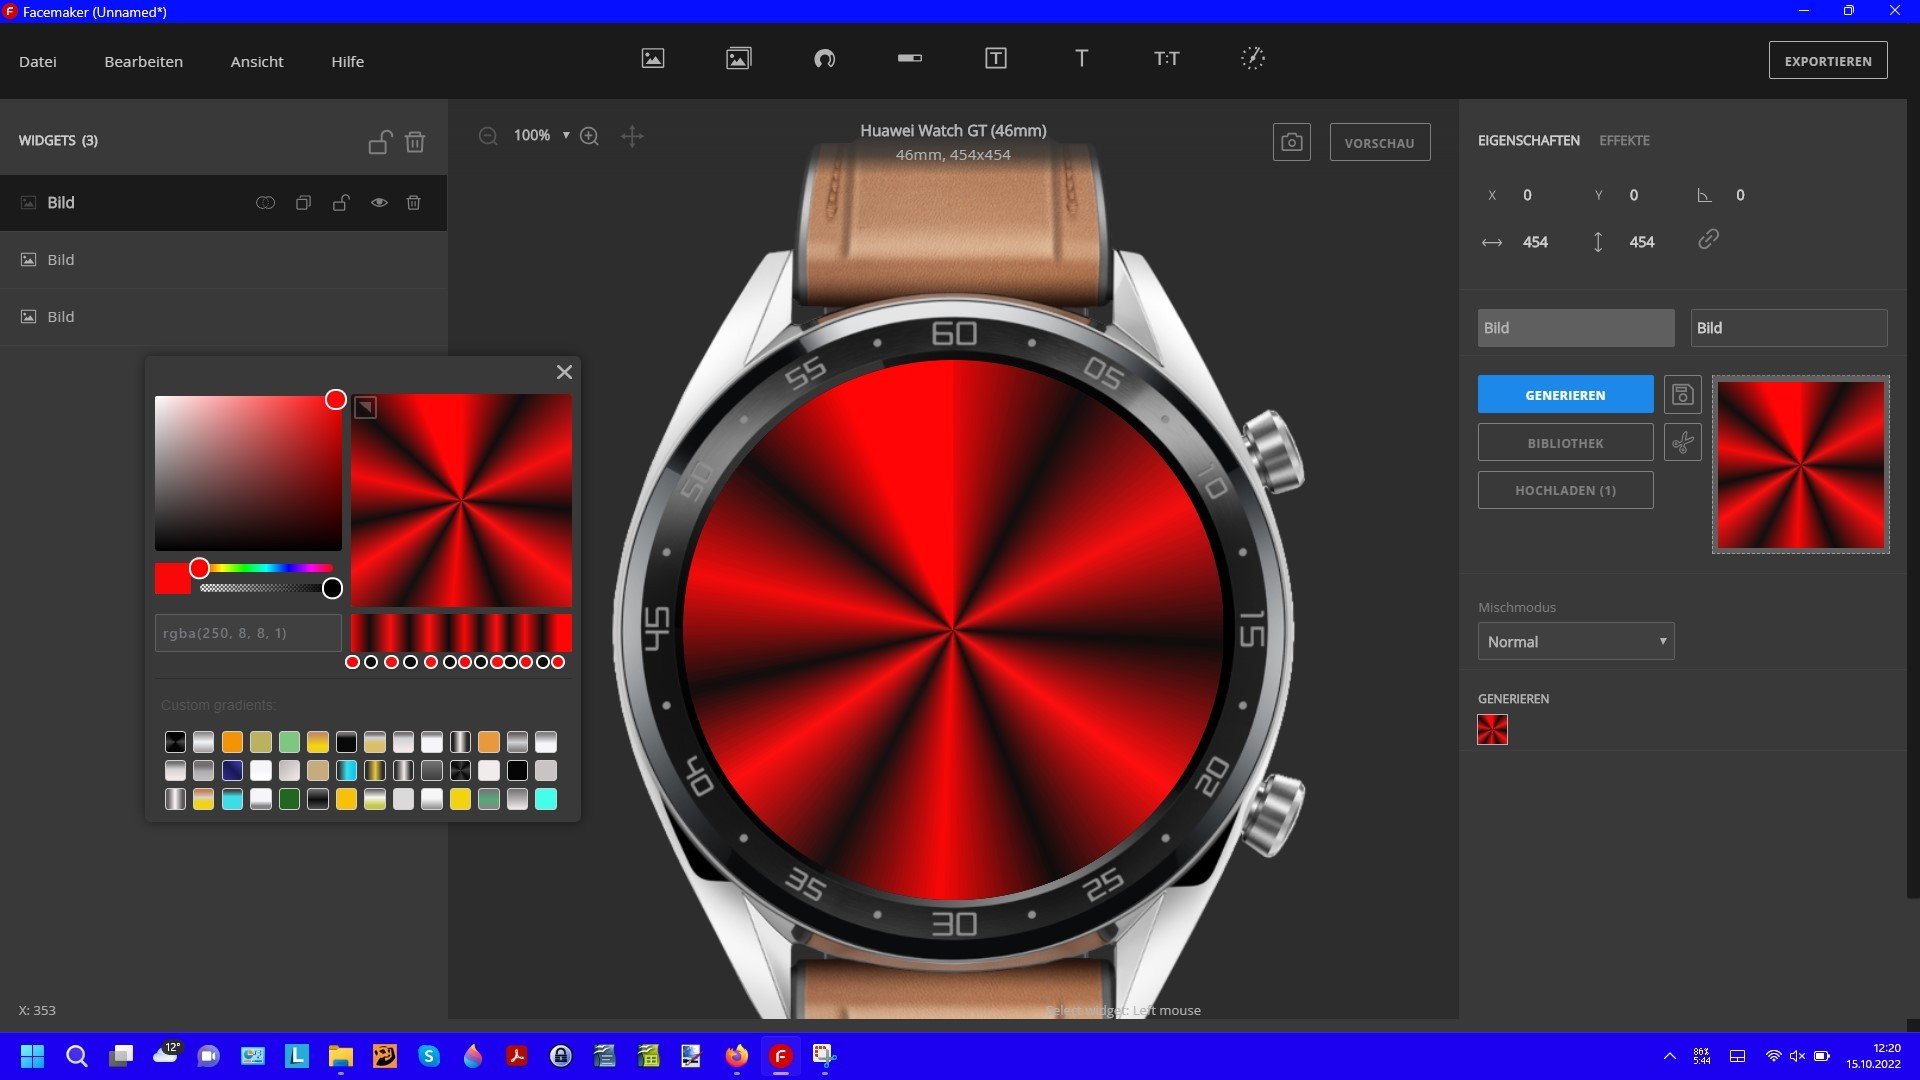Pick the teal custom gradient swatch

pyautogui.click(x=546, y=799)
